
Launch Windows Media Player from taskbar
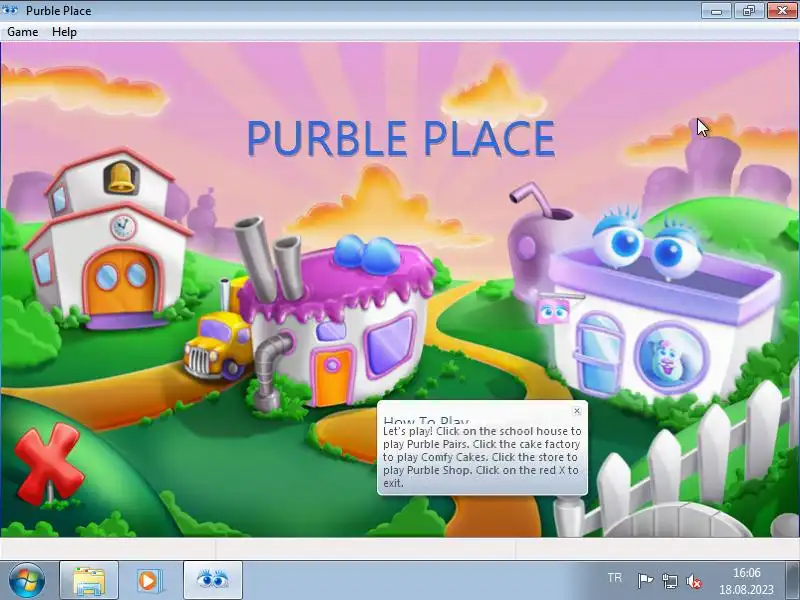tap(150, 580)
